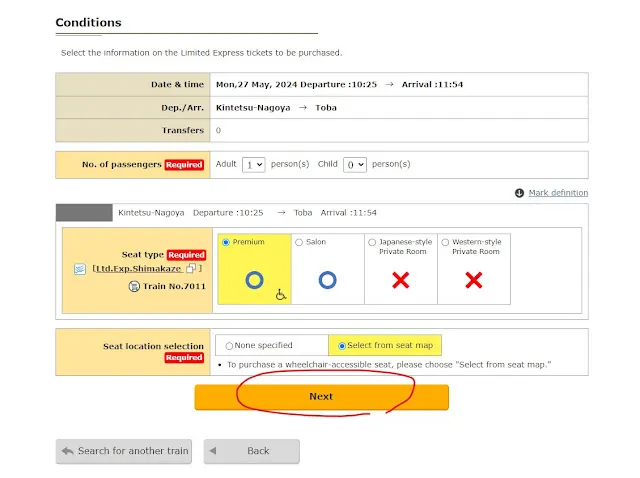Choose the None specified seat location option
The image size is (640, 478).
(231, 346)
